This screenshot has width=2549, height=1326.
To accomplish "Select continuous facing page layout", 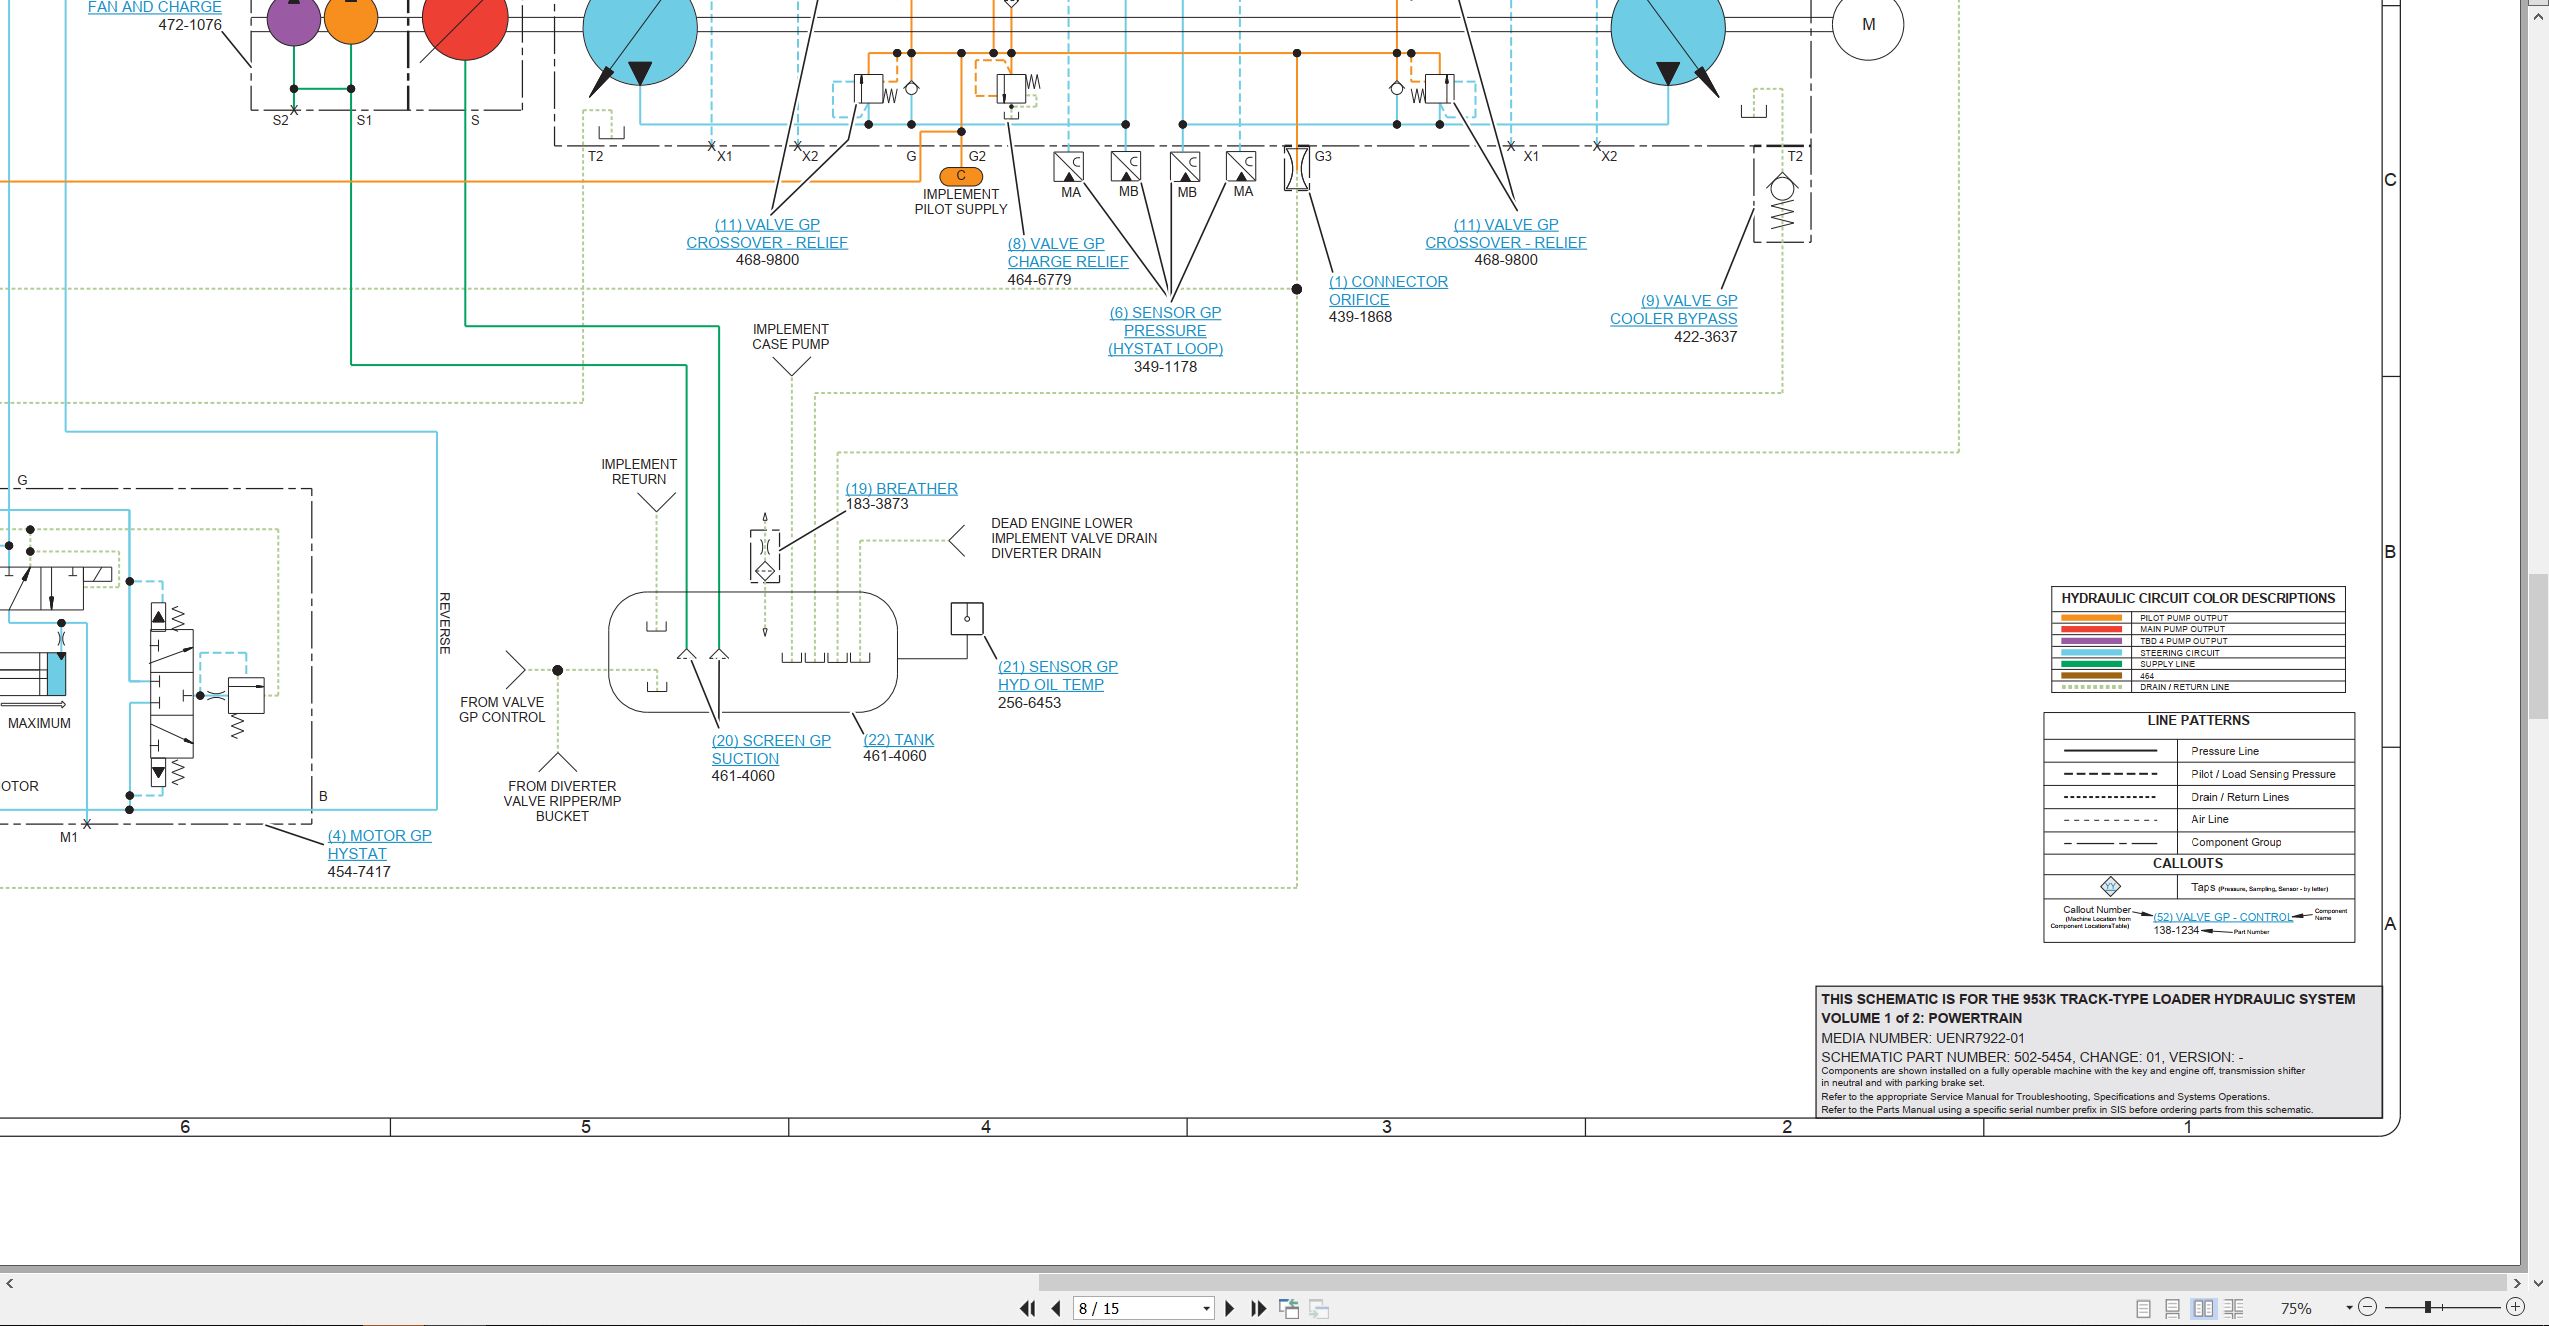I will [x=2234, y=1308].
